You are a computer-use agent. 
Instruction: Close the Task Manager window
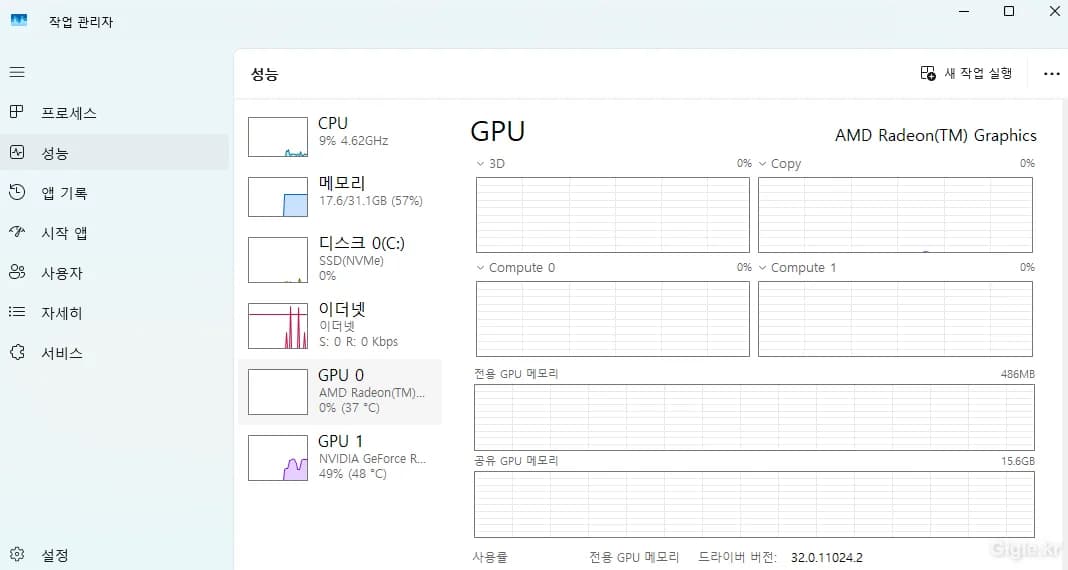[x=1054, y=12]
